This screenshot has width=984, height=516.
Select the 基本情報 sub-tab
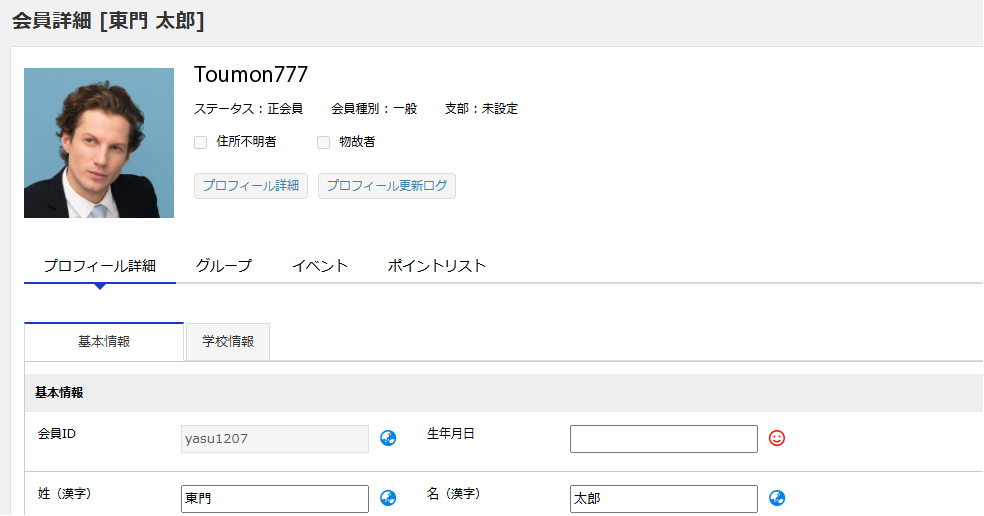pos(104,341)
